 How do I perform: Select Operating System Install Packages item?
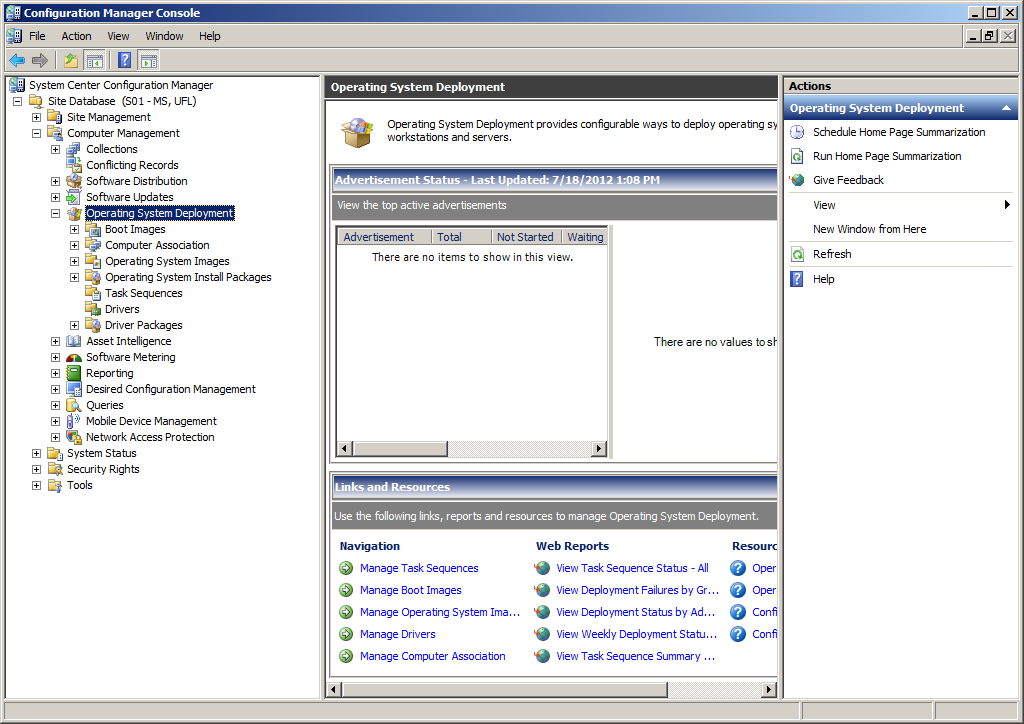[188, 277]
